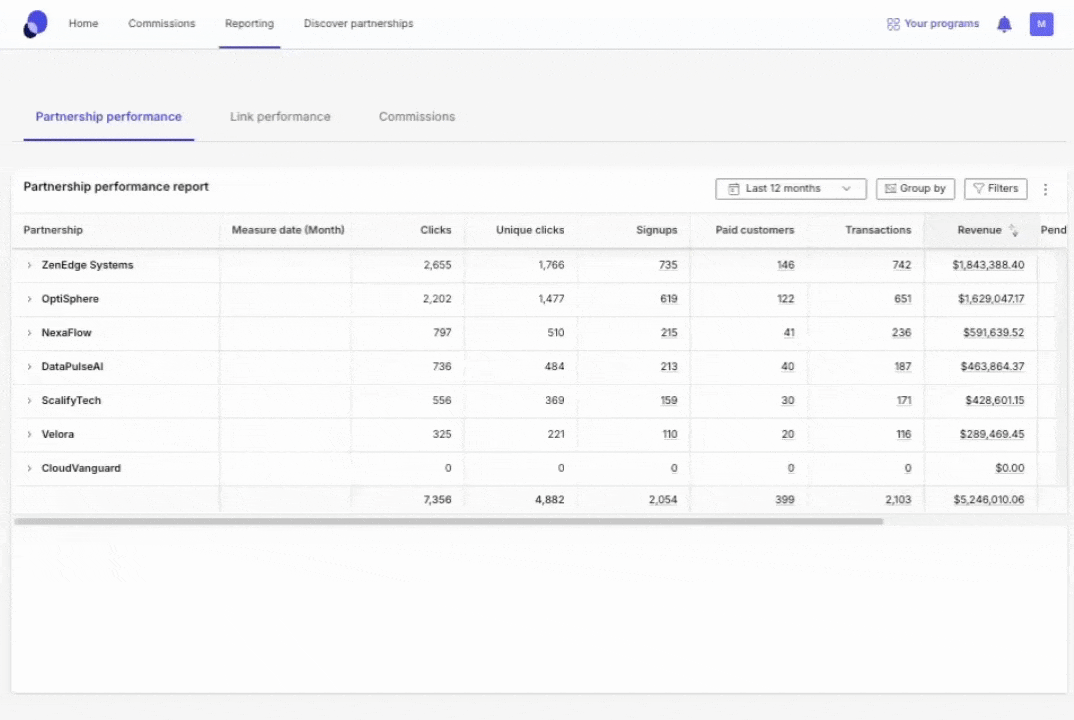Click OptiSphere revenue $1,629,047.17

[x=991, y=299]
